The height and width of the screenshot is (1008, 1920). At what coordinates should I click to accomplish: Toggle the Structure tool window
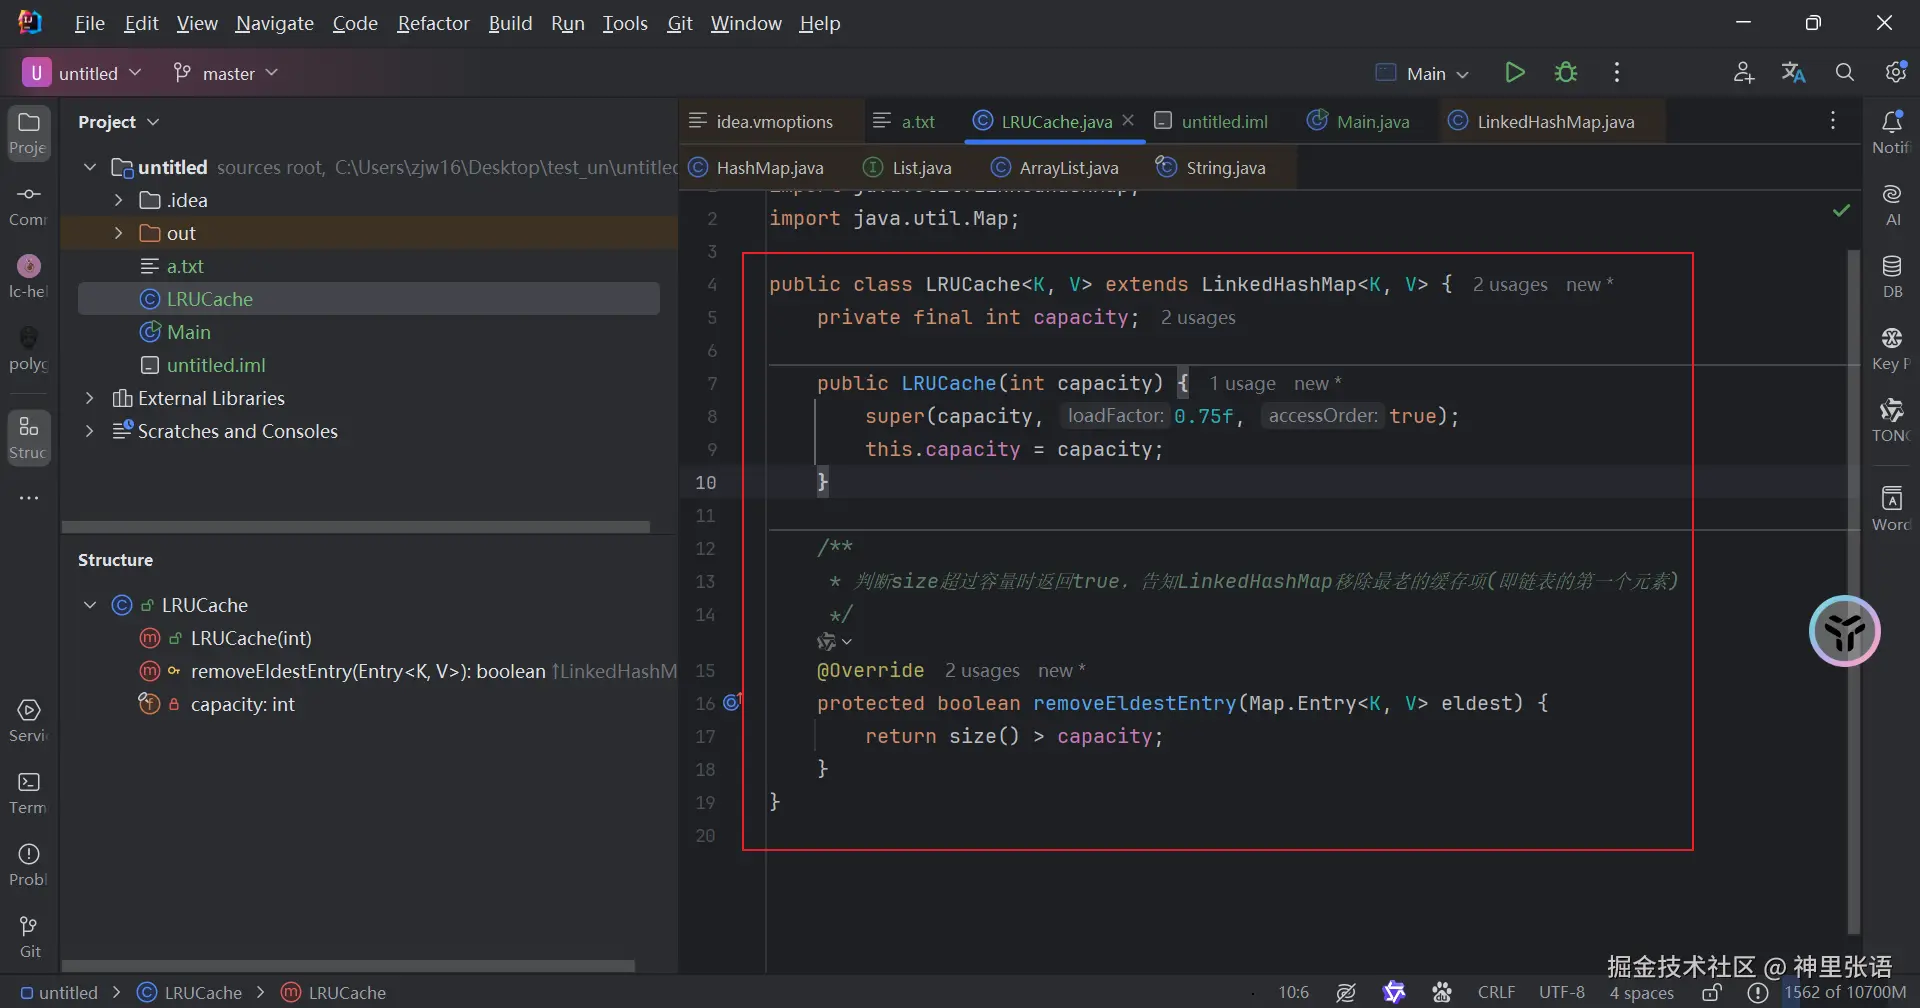(x=29, y=438)
